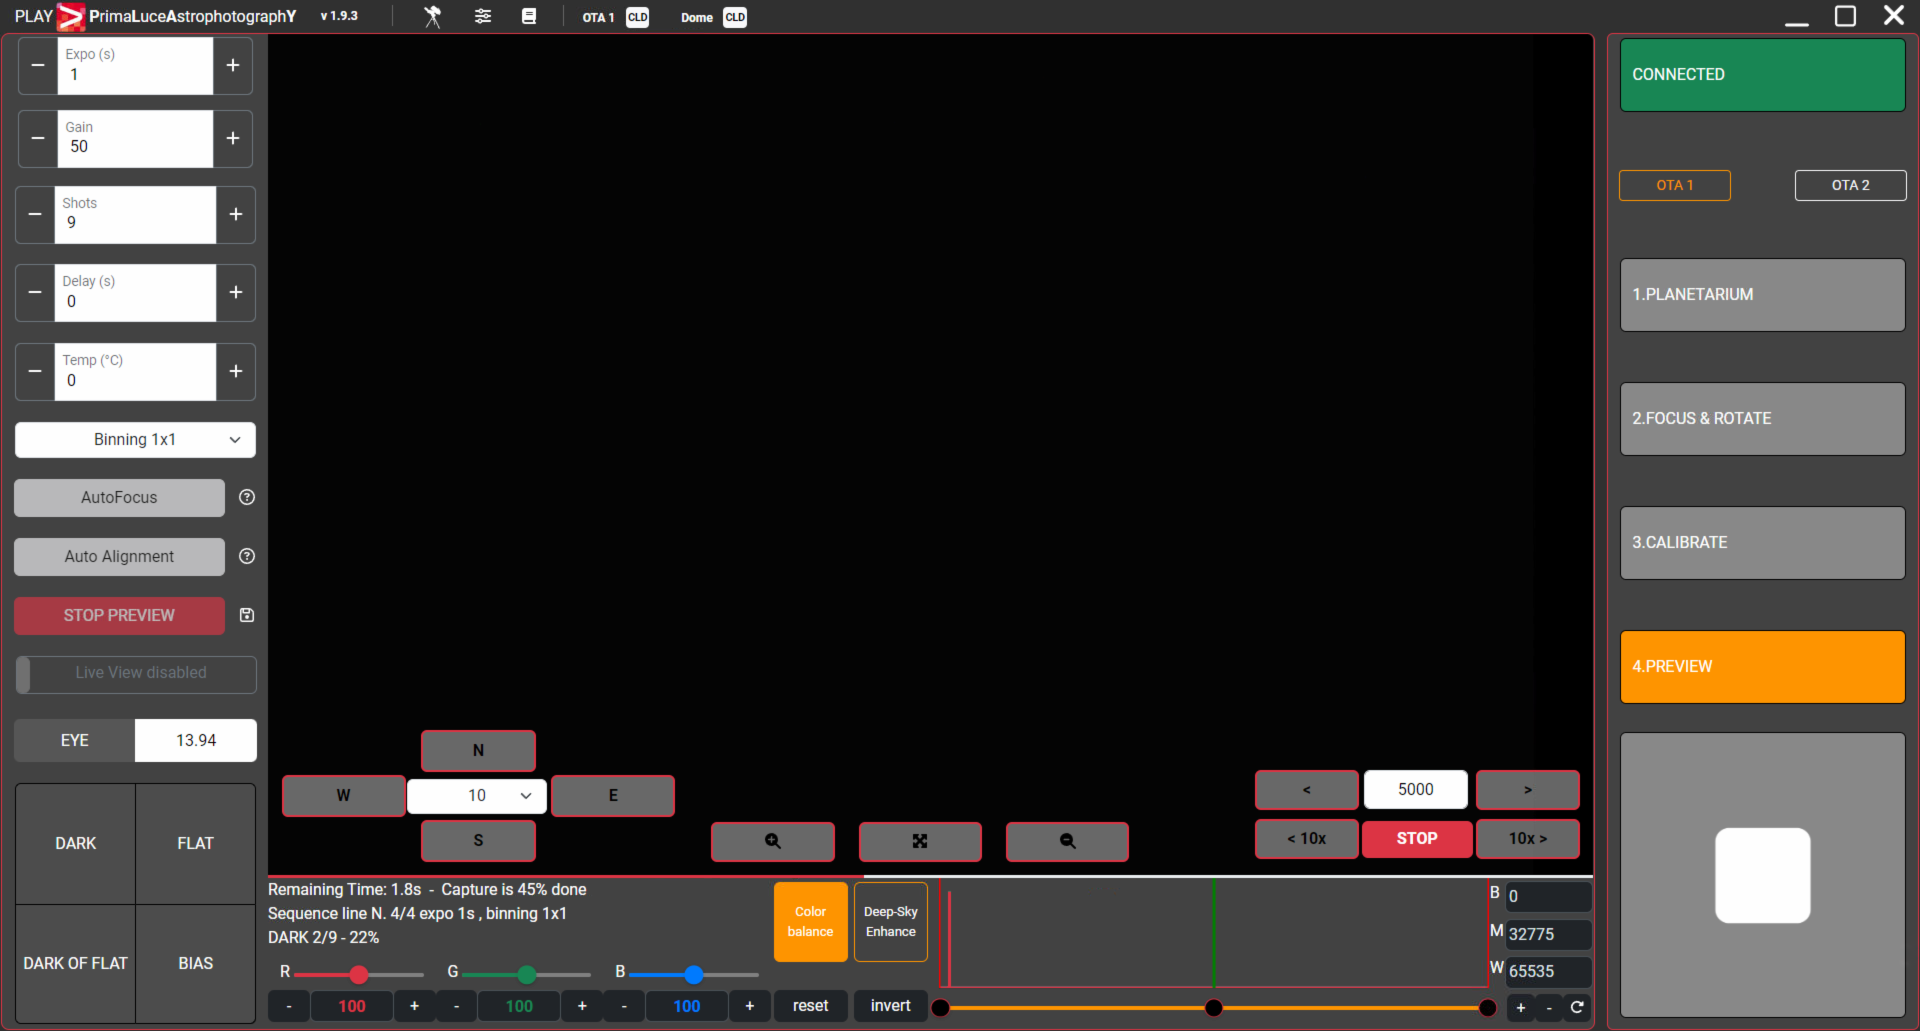Open the telescope icon in the top bar
This screenshot has width=1920, height=1031.
coord(432,16)
